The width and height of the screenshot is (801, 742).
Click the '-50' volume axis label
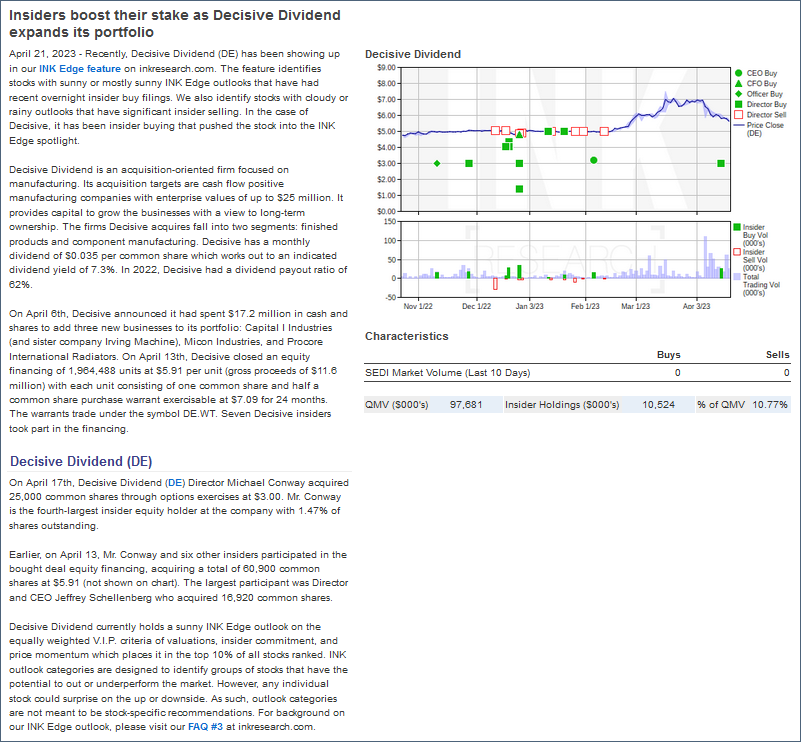pos(390,297)
